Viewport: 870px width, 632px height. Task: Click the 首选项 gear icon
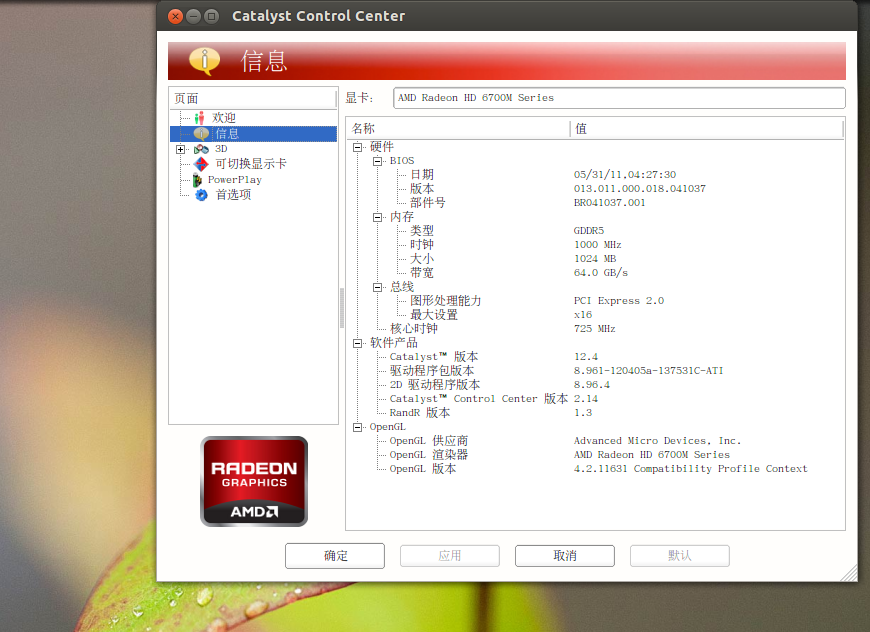coord(201,195)
